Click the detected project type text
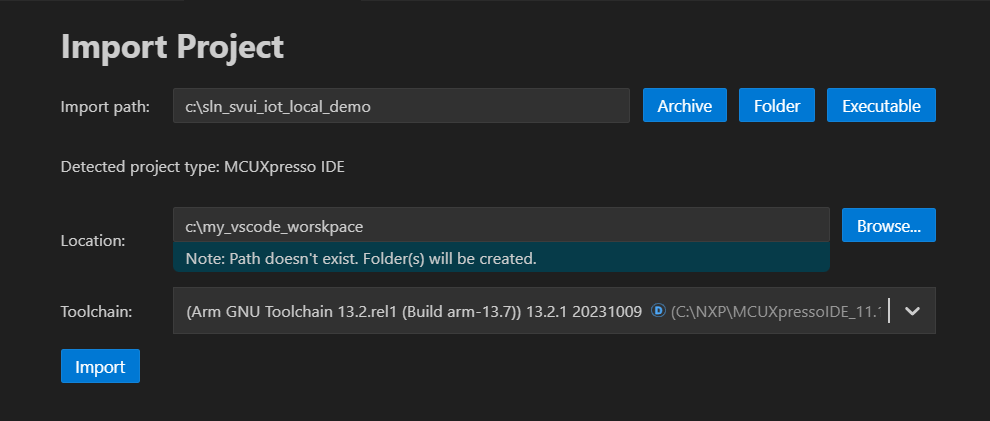 202,166
